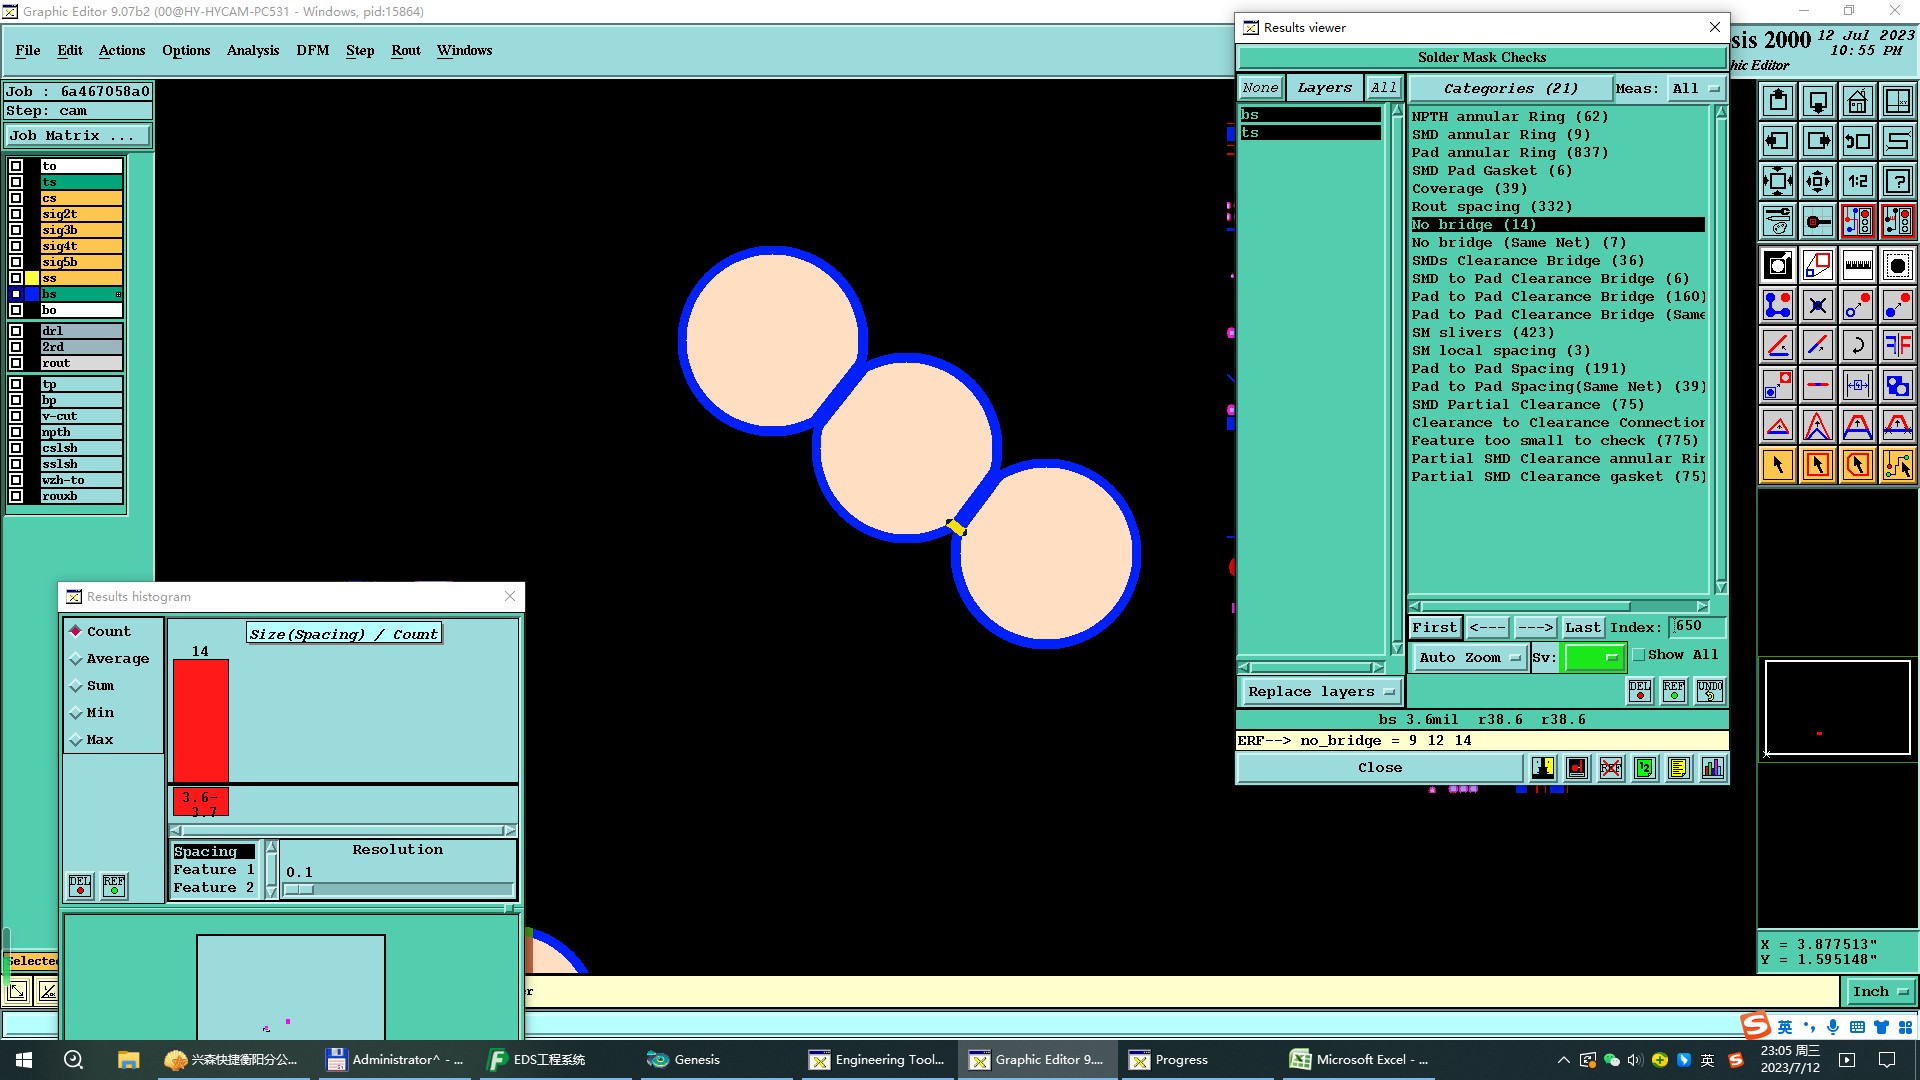Open Meas All dropdown
Viewport: 1920px width, 1080px height.
(1696, 88)
